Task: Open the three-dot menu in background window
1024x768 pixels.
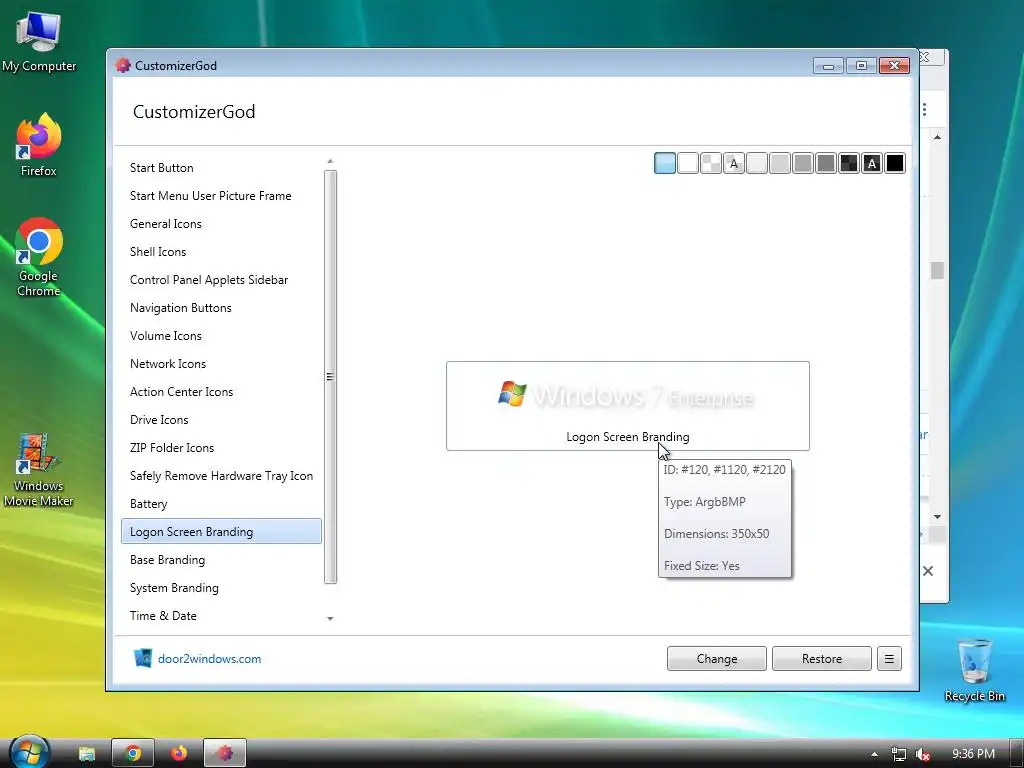Action: (925, 109)
